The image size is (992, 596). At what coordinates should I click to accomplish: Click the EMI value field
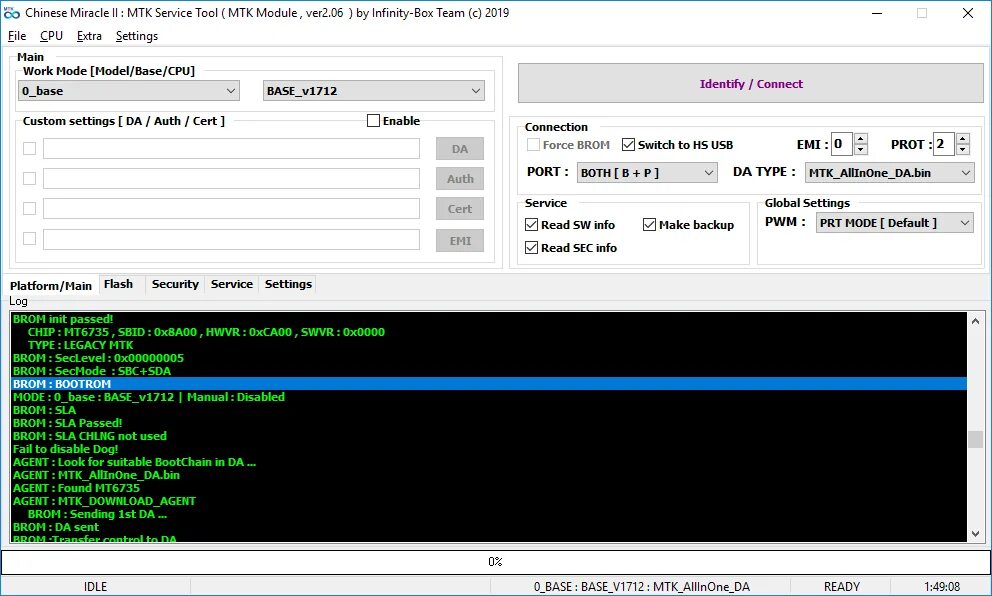841,144
